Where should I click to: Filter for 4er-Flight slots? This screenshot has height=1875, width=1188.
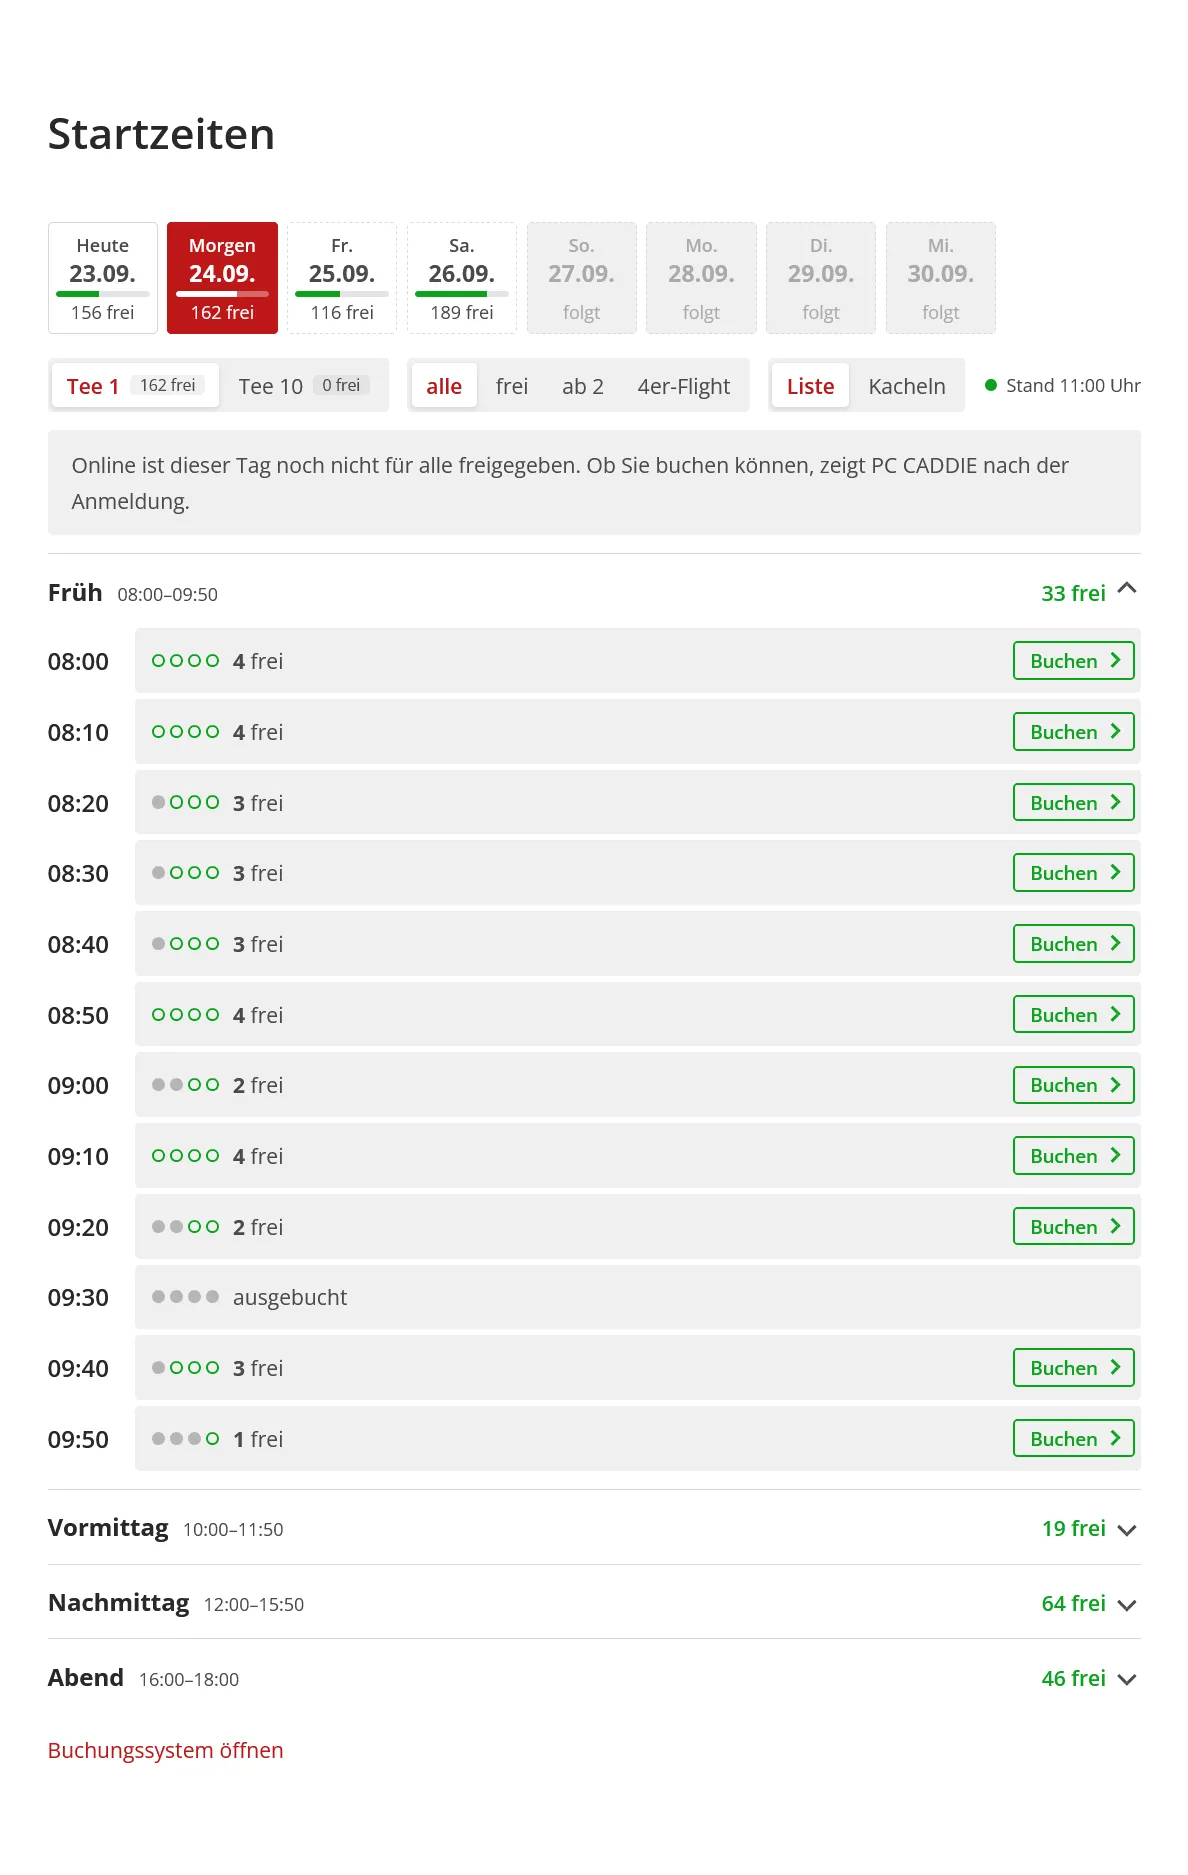684,386
